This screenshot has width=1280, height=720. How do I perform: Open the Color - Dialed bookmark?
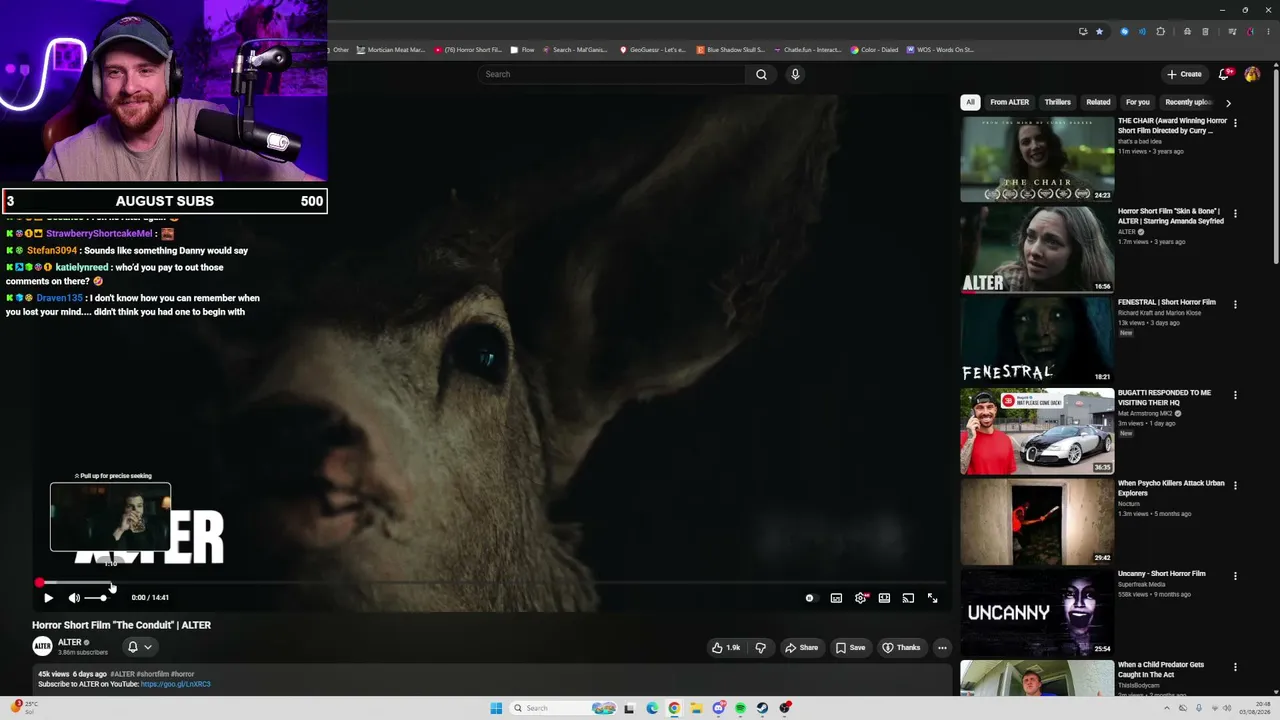874,50
